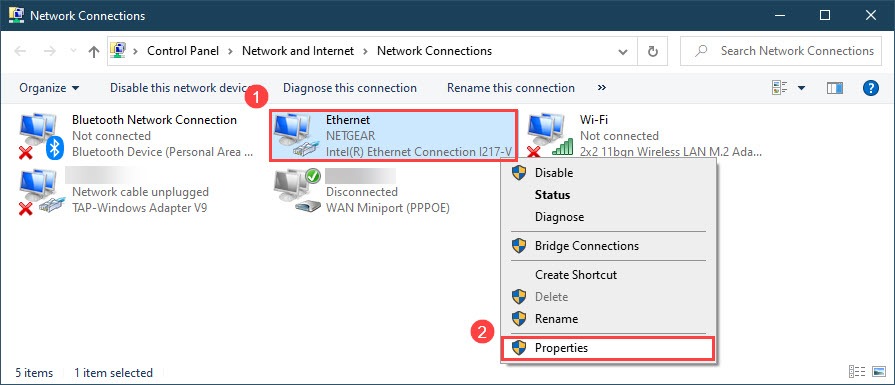Viewport: 895px width, 385px height.
Task: Click Diagnose this connection in toolbar
Action: 350,88
